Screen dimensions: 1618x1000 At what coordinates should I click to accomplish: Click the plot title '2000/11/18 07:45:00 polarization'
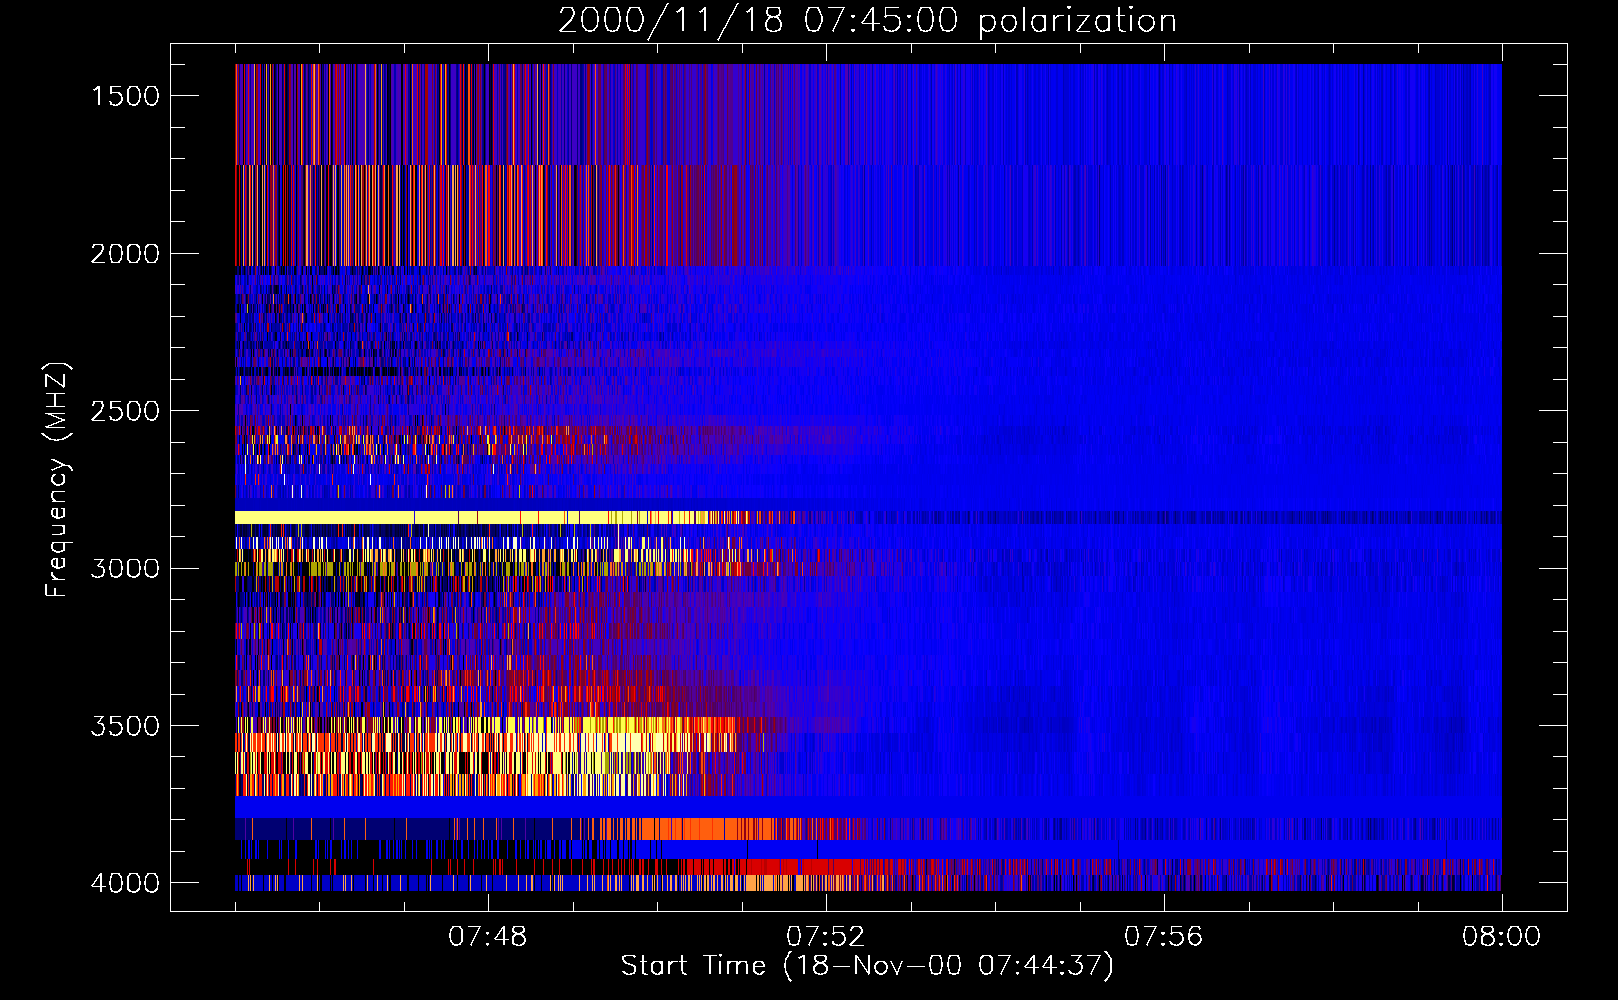[867, 21]
